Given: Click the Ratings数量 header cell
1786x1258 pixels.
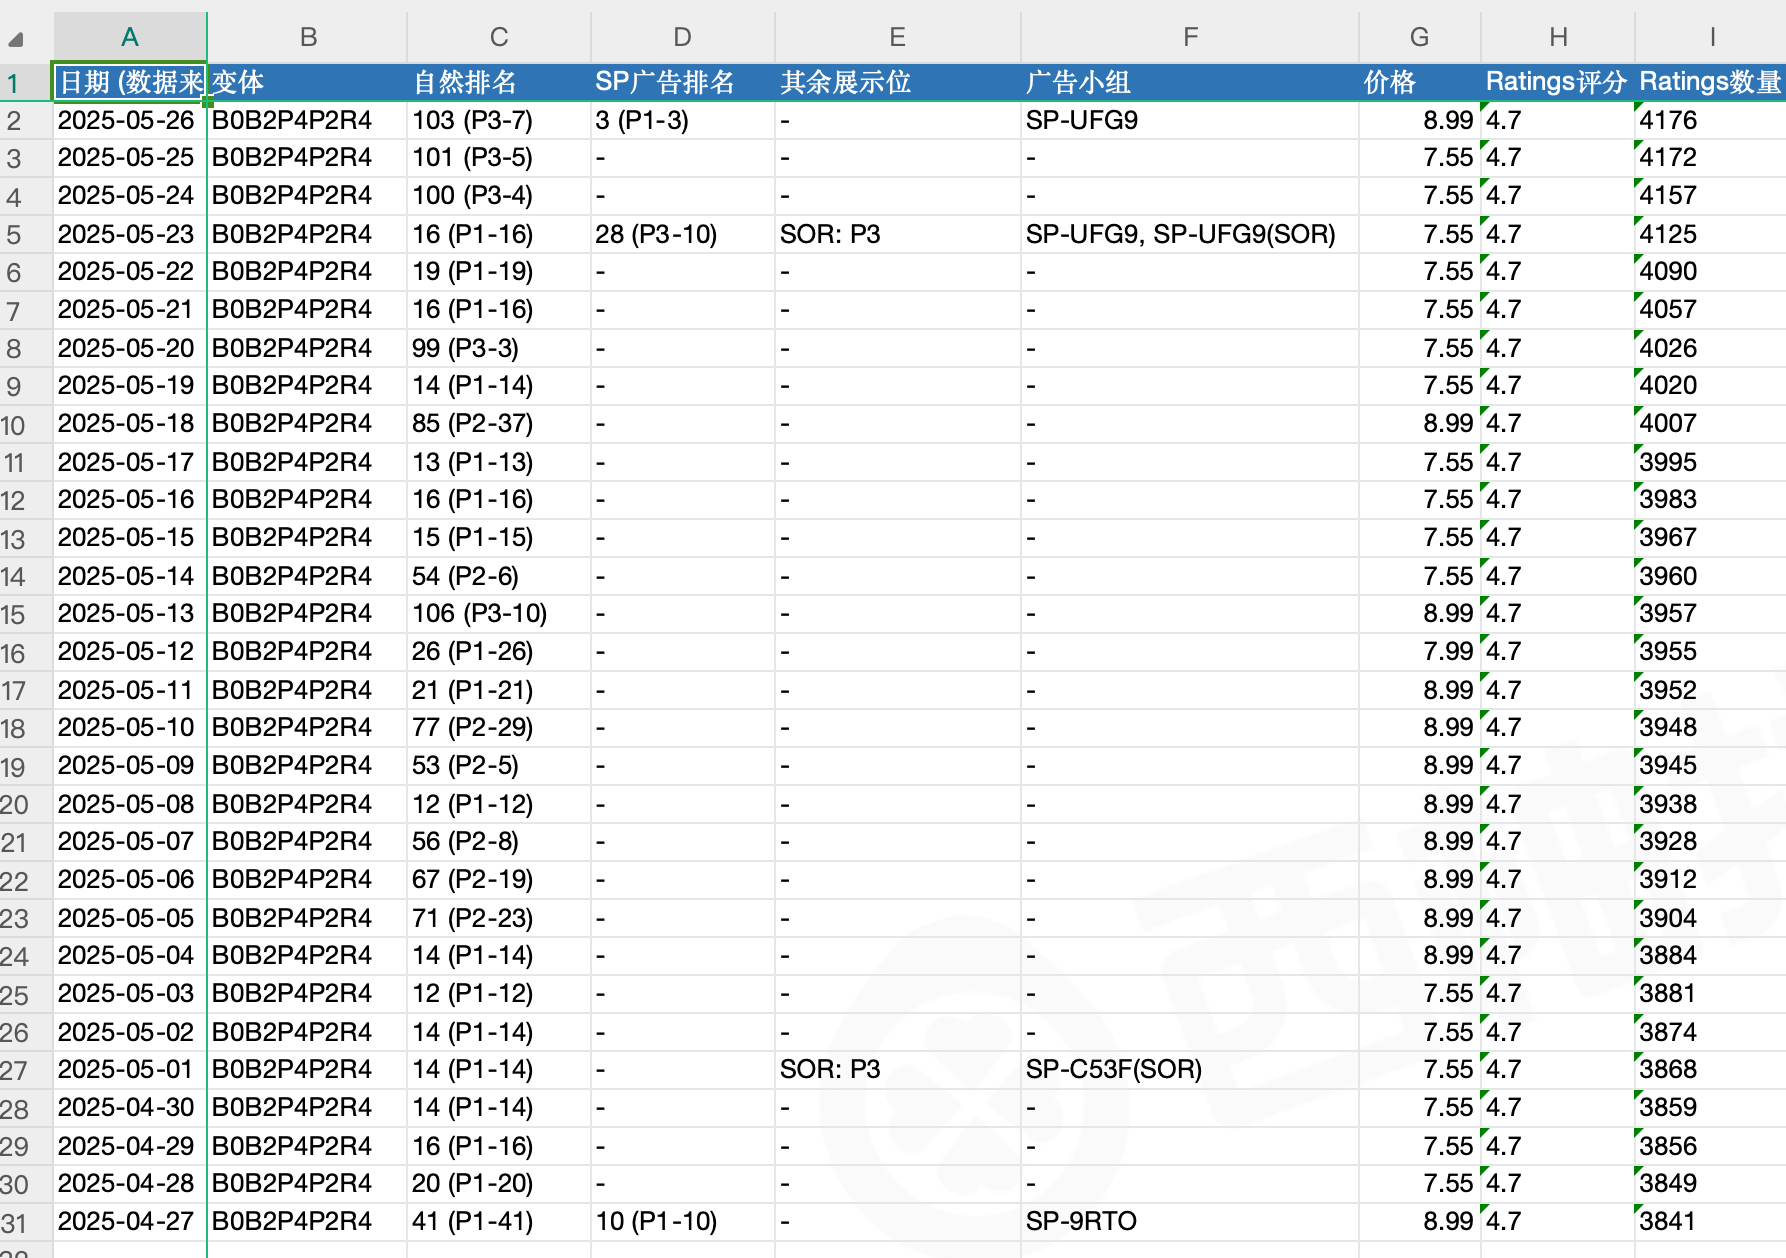Looking at the screenshot, I should (x=1710, y=82).
